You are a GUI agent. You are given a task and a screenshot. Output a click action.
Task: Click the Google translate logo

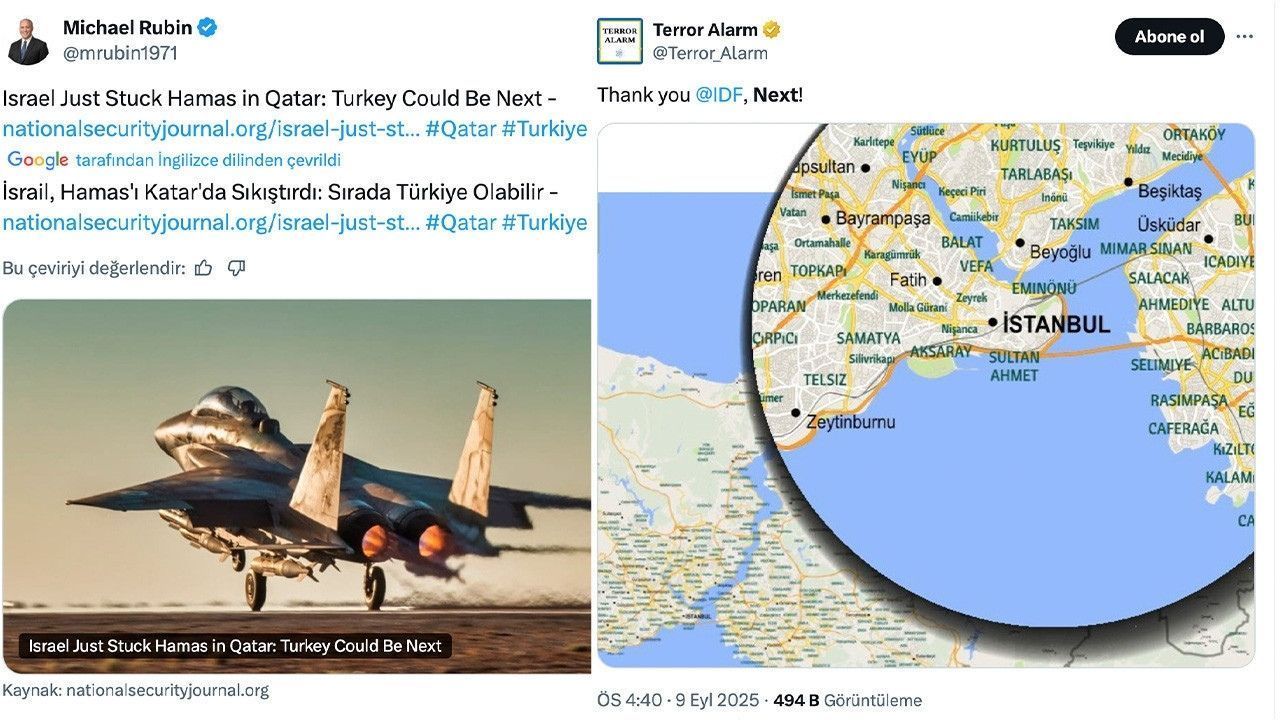coord(38,160)
